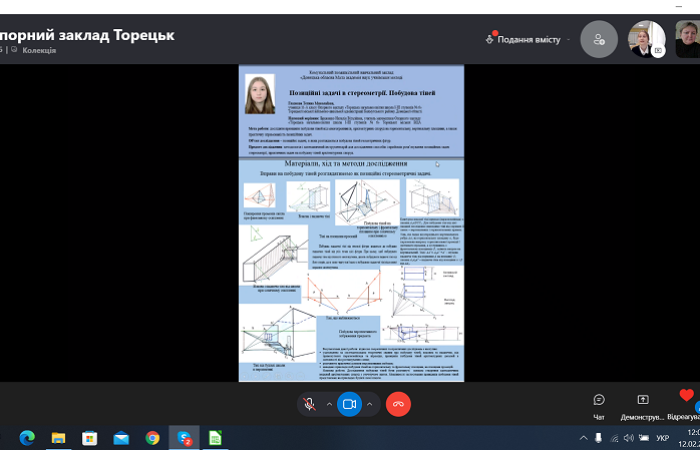Show hidden system tray icons
The width and height of the screenshot is (700, 450).
583,438
